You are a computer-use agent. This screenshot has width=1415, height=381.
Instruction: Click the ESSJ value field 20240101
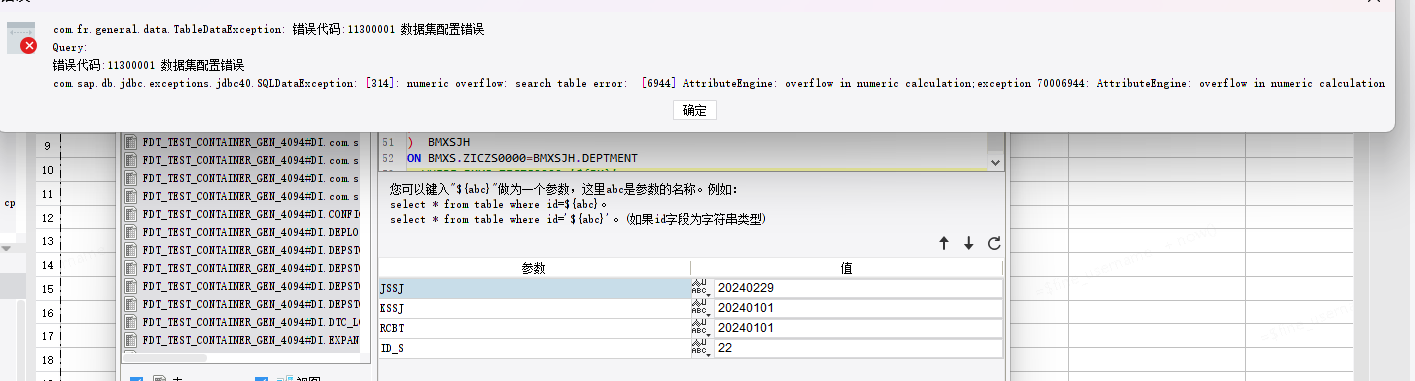(x=857, y=308)
